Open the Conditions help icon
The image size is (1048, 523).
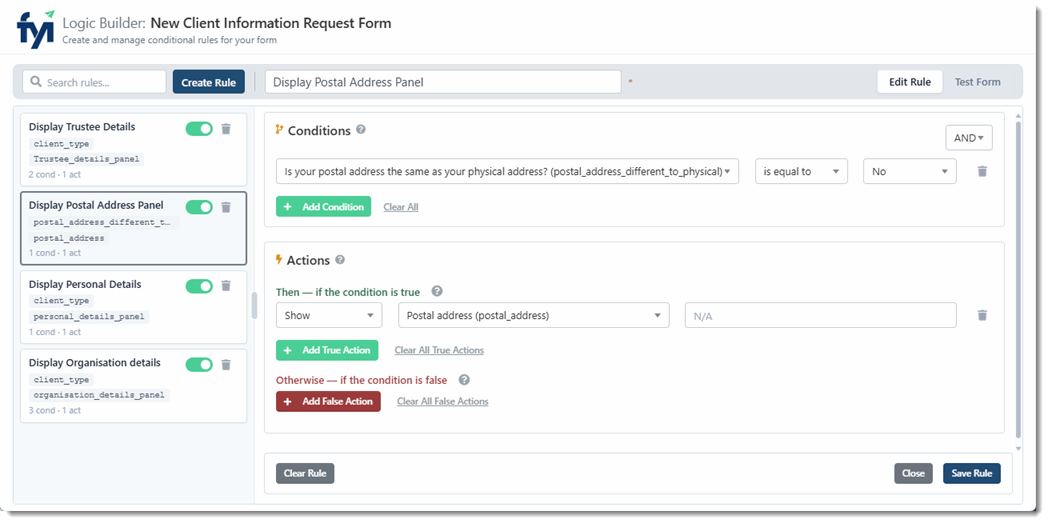click(361, 130)
